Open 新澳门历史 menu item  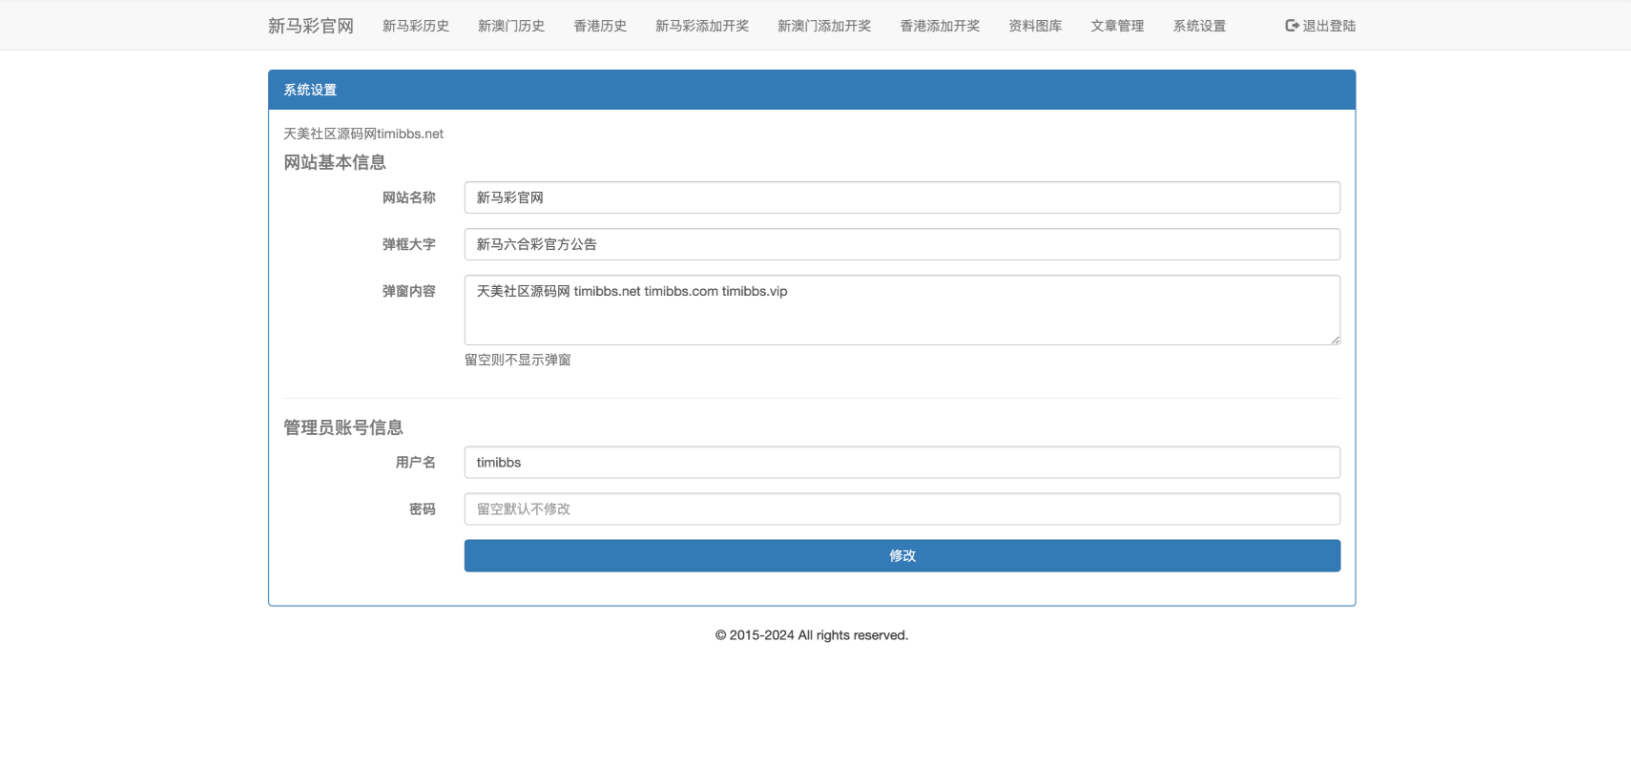511,26
